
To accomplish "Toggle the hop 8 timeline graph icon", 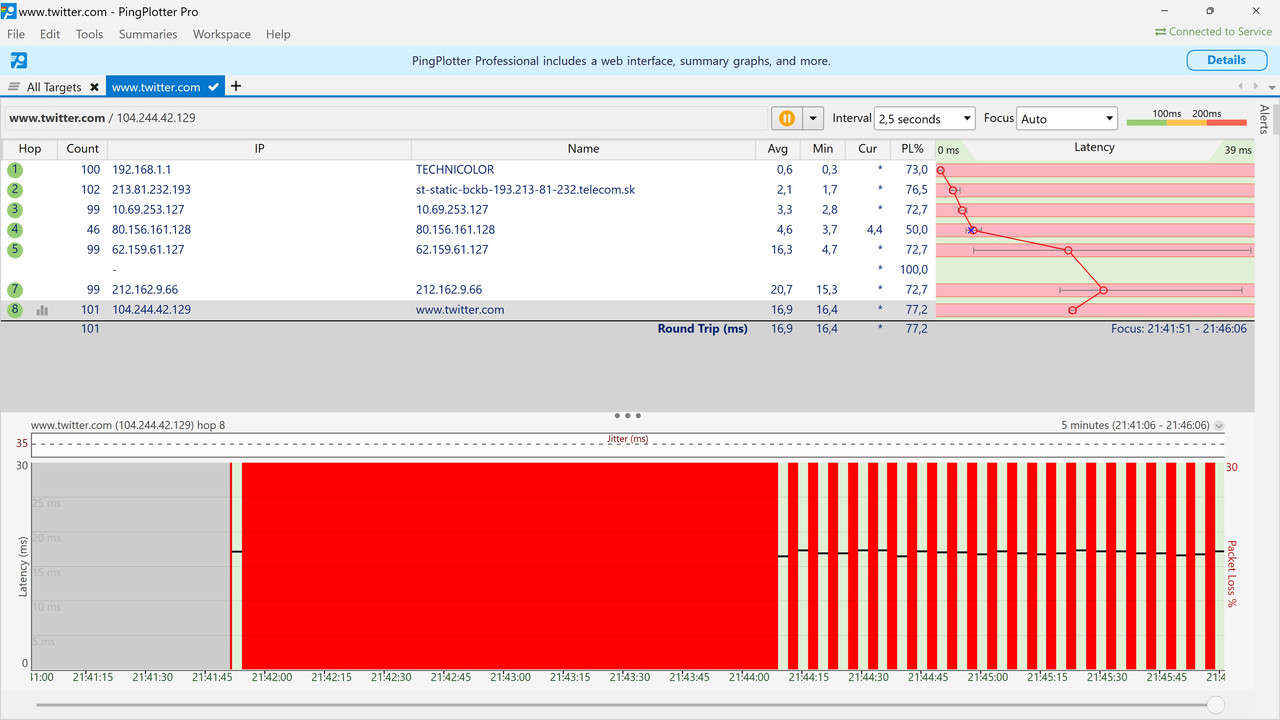I will 42,310.
